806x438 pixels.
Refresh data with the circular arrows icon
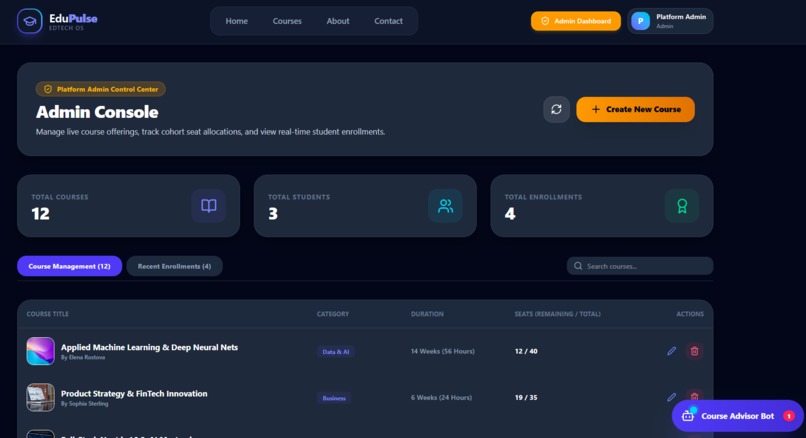pos(556,109)
